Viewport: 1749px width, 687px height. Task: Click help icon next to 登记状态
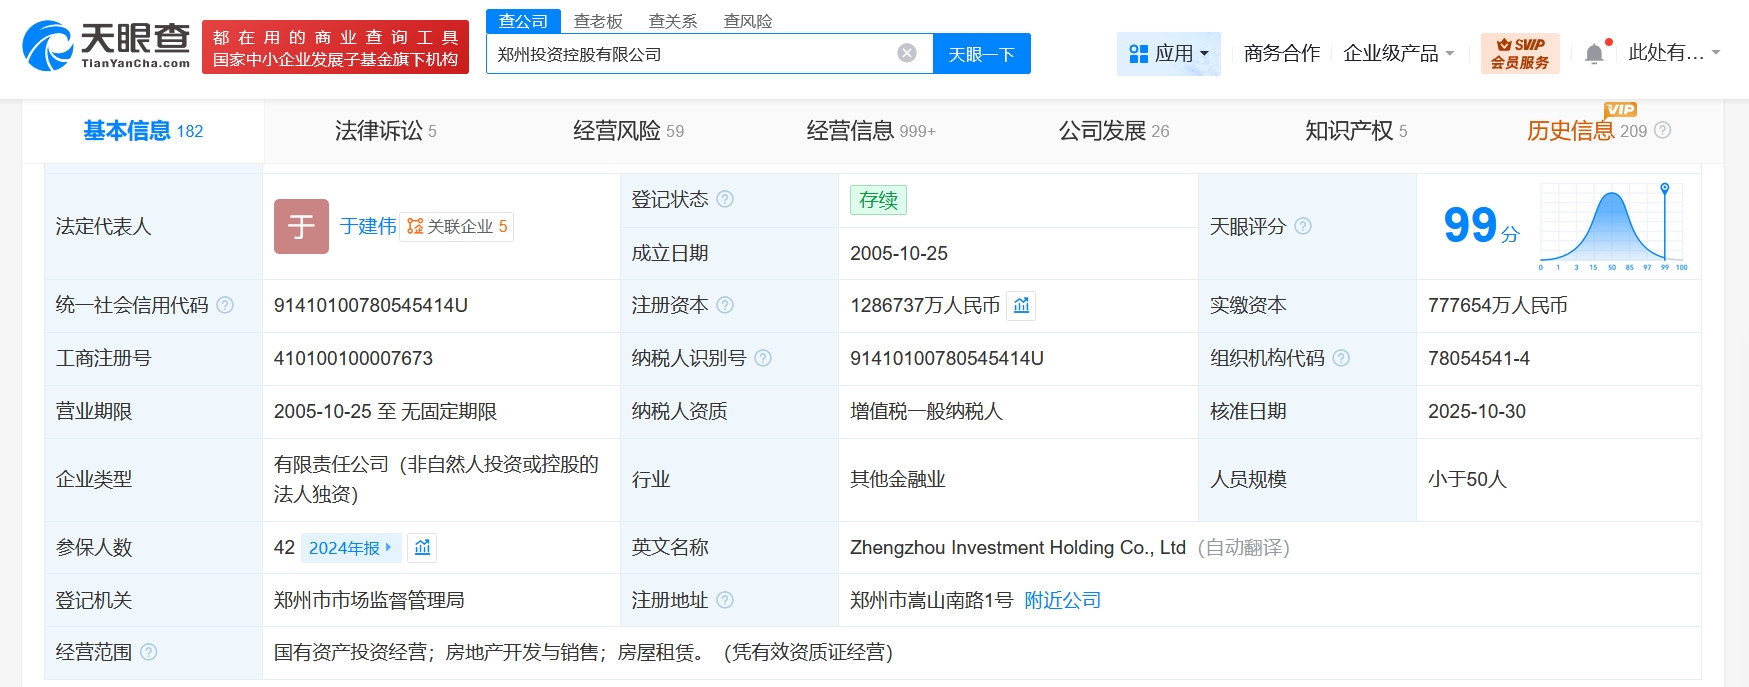click(x=725, y=199)
